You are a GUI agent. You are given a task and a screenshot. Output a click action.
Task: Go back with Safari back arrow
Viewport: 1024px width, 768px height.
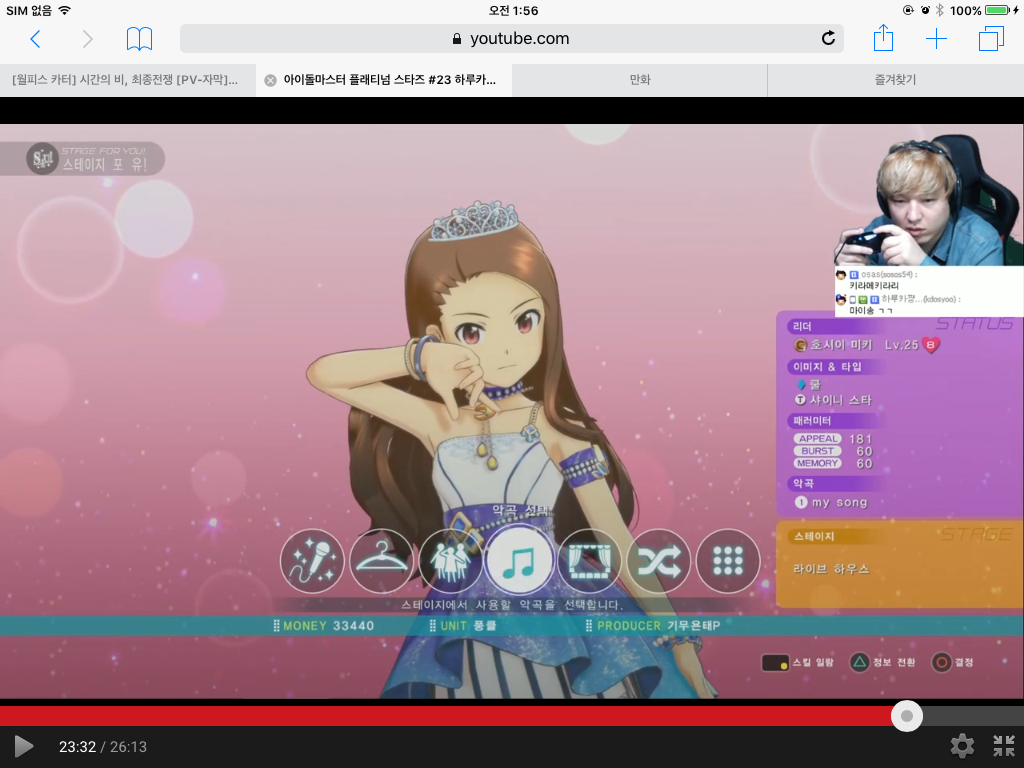(35, 39)
